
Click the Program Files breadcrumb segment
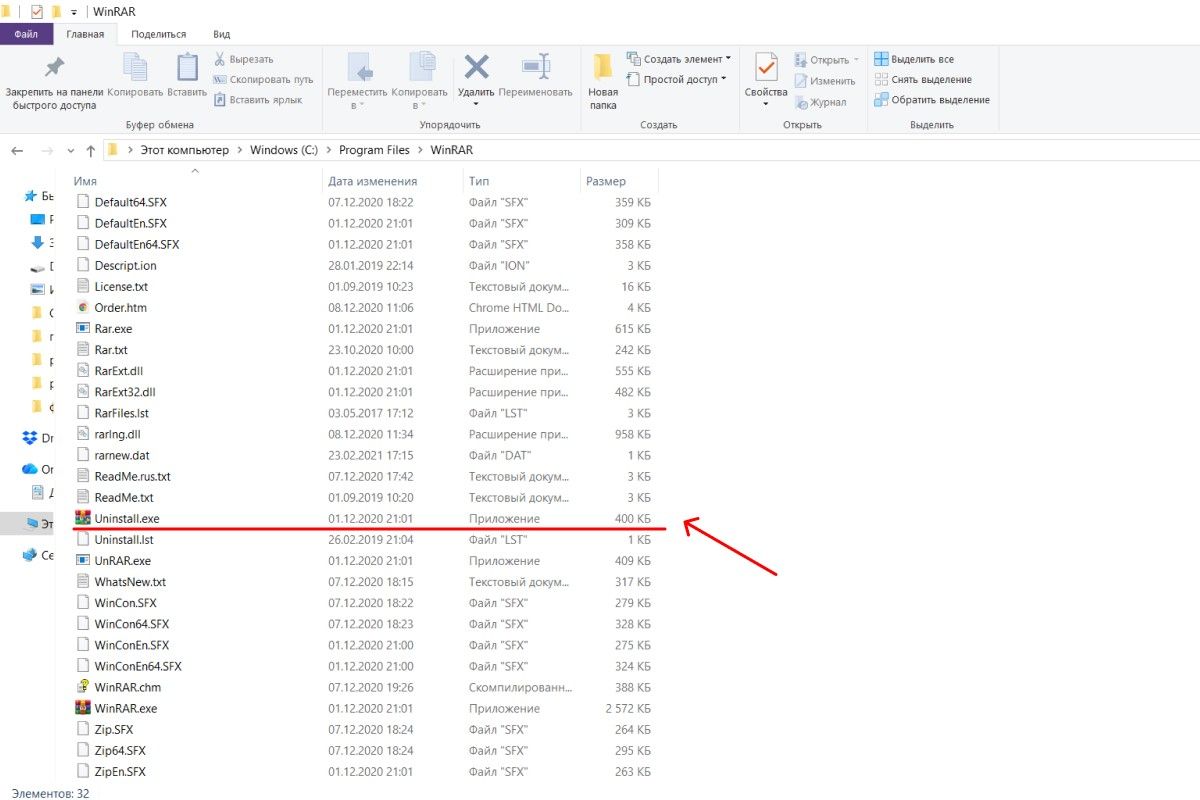374,150
